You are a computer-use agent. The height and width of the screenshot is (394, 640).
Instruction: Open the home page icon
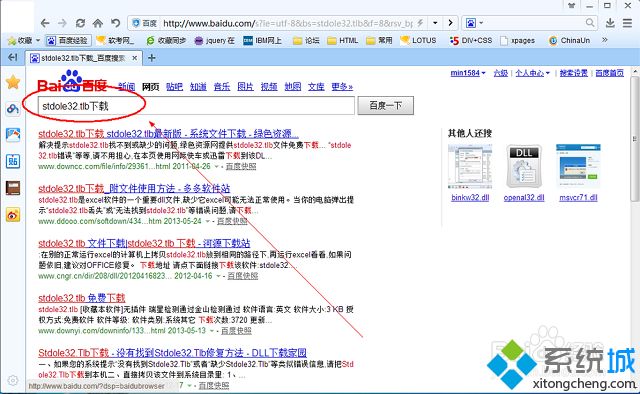98,23
